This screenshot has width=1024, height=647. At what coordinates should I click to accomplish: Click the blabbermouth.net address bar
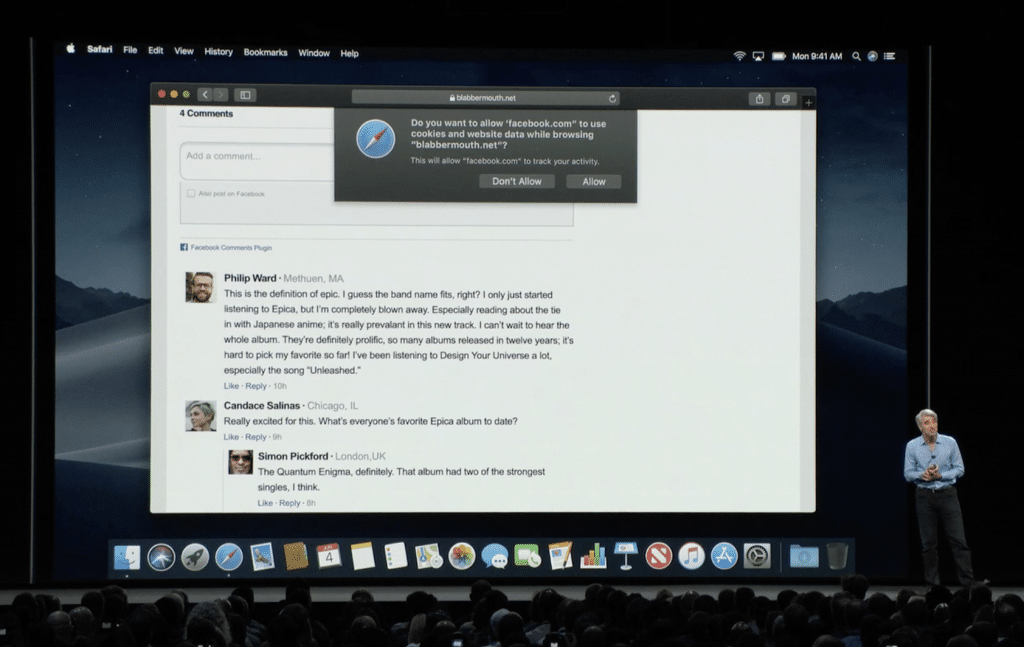pos(485,98)
